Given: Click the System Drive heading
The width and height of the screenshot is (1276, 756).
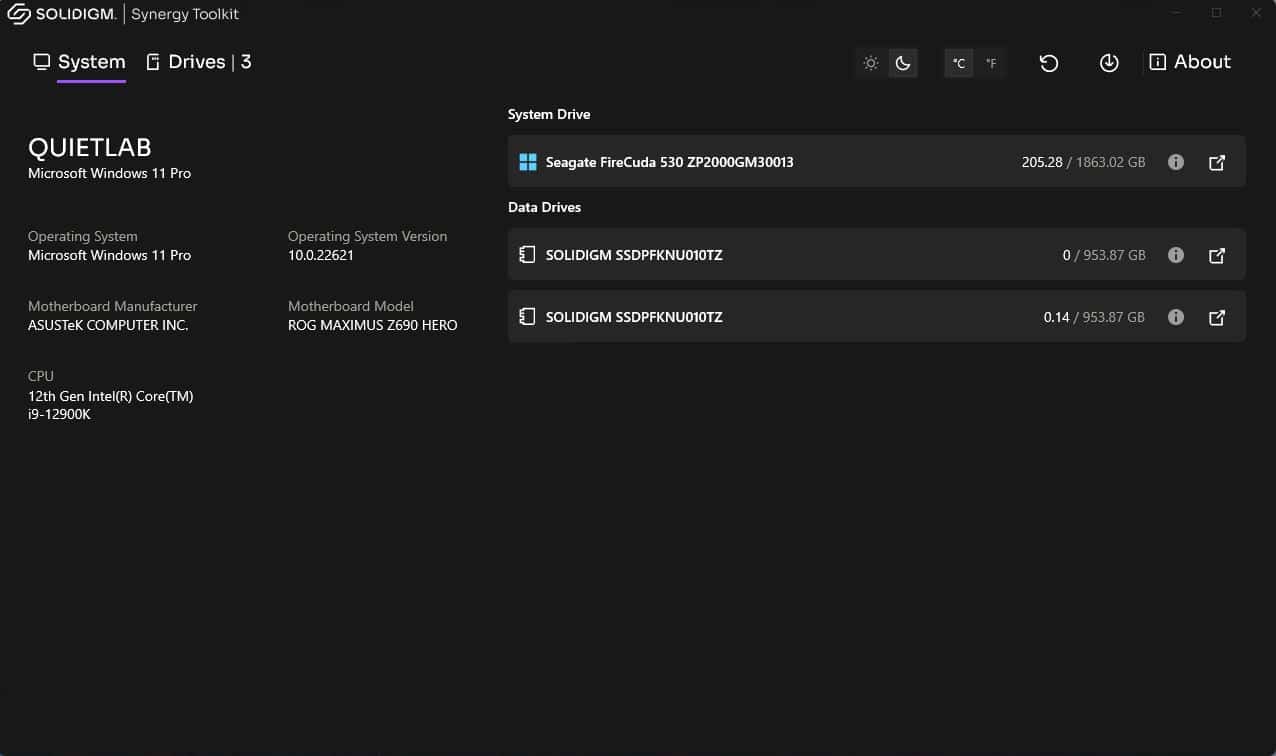Looking at the screenshot, I should pos(549,114).
